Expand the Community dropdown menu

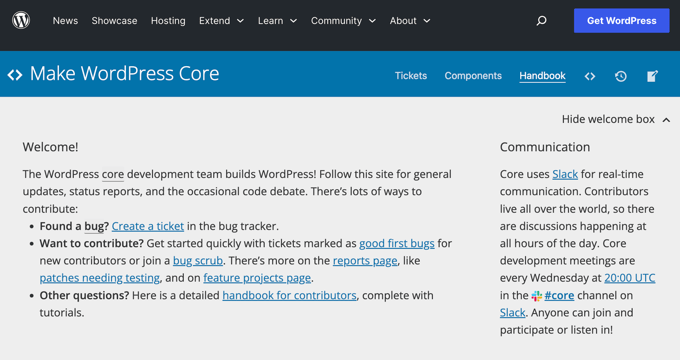343,21
